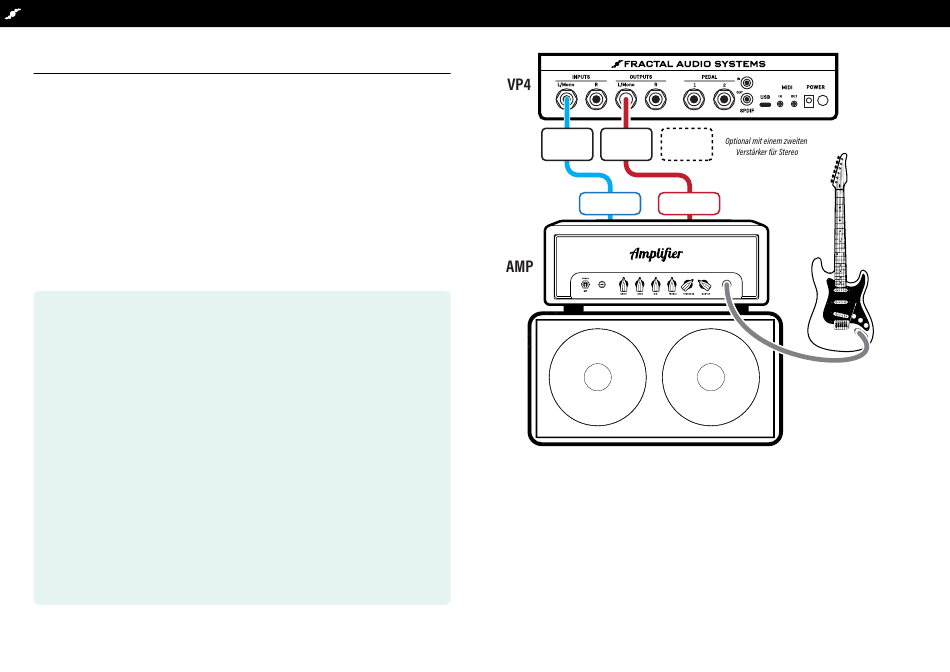Click the 'POWER' label on the VP4
The image size is (950, 672).
click(x=815, y=87)
